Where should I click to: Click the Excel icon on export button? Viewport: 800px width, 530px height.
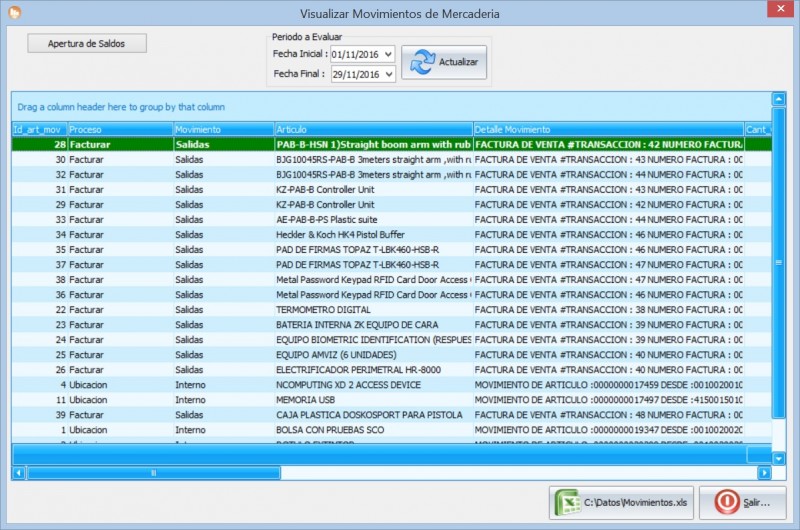pyautogui.click(x=567, y=502)
